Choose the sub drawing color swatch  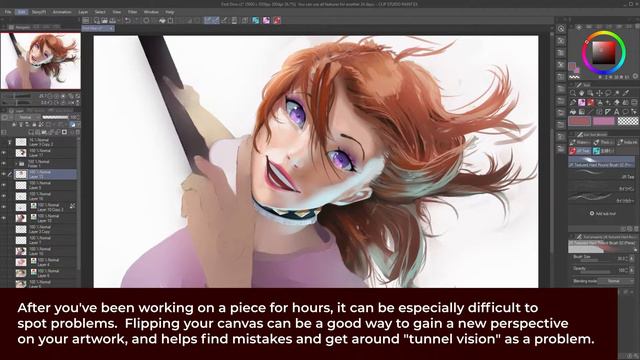(x=603, y=121)
